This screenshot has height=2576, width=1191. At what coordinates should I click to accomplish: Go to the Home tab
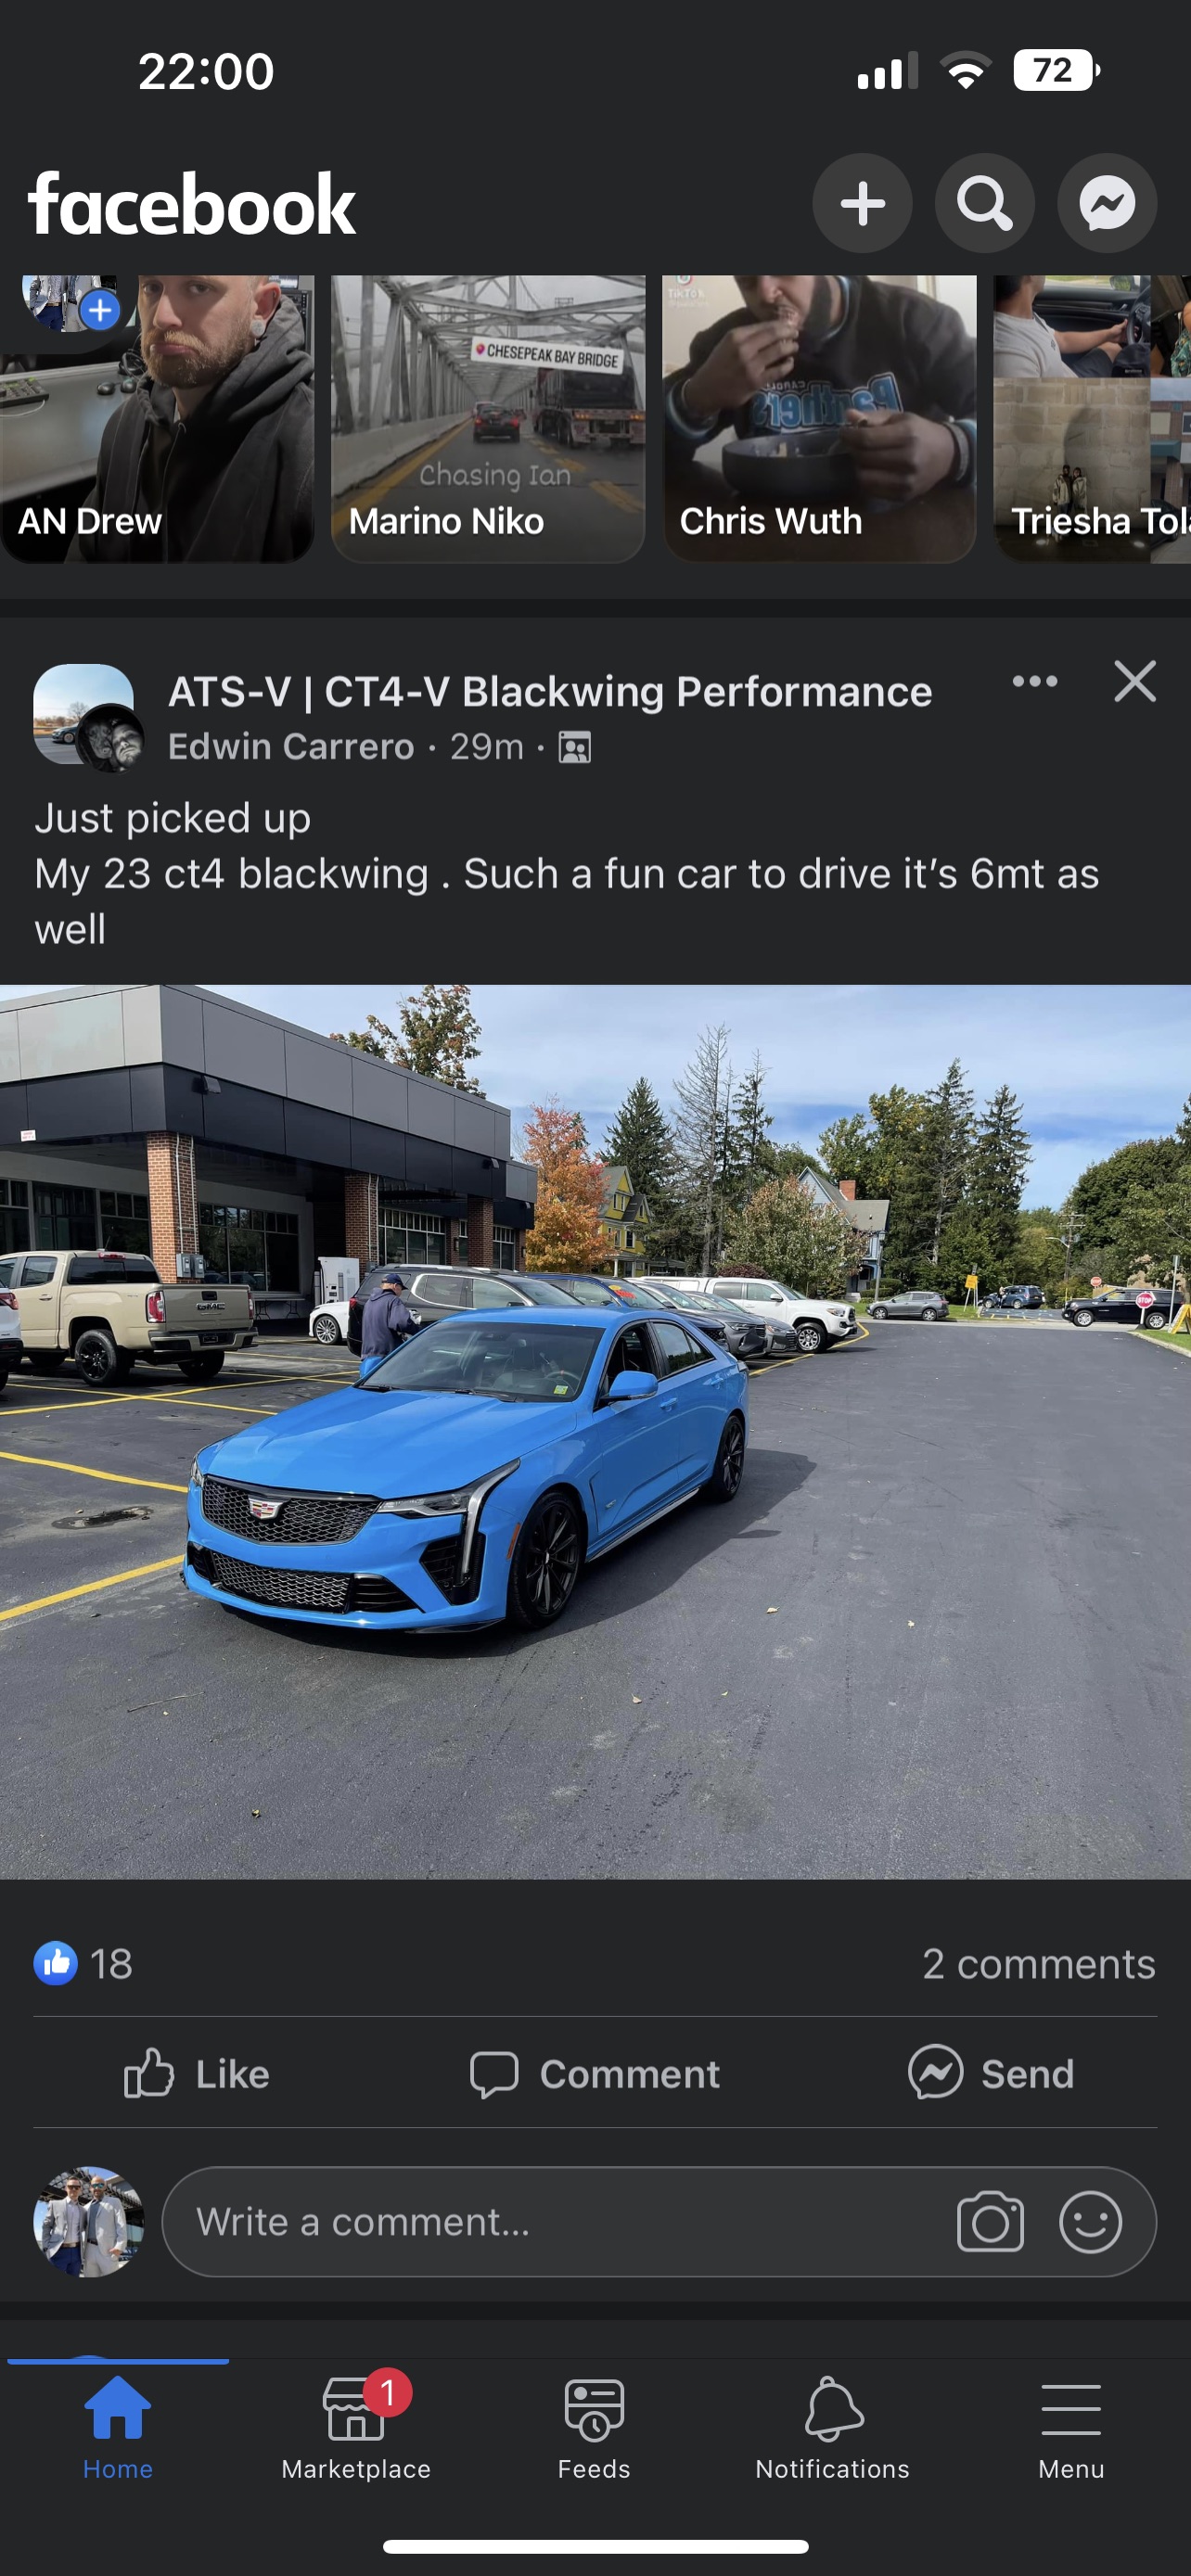118,2424
